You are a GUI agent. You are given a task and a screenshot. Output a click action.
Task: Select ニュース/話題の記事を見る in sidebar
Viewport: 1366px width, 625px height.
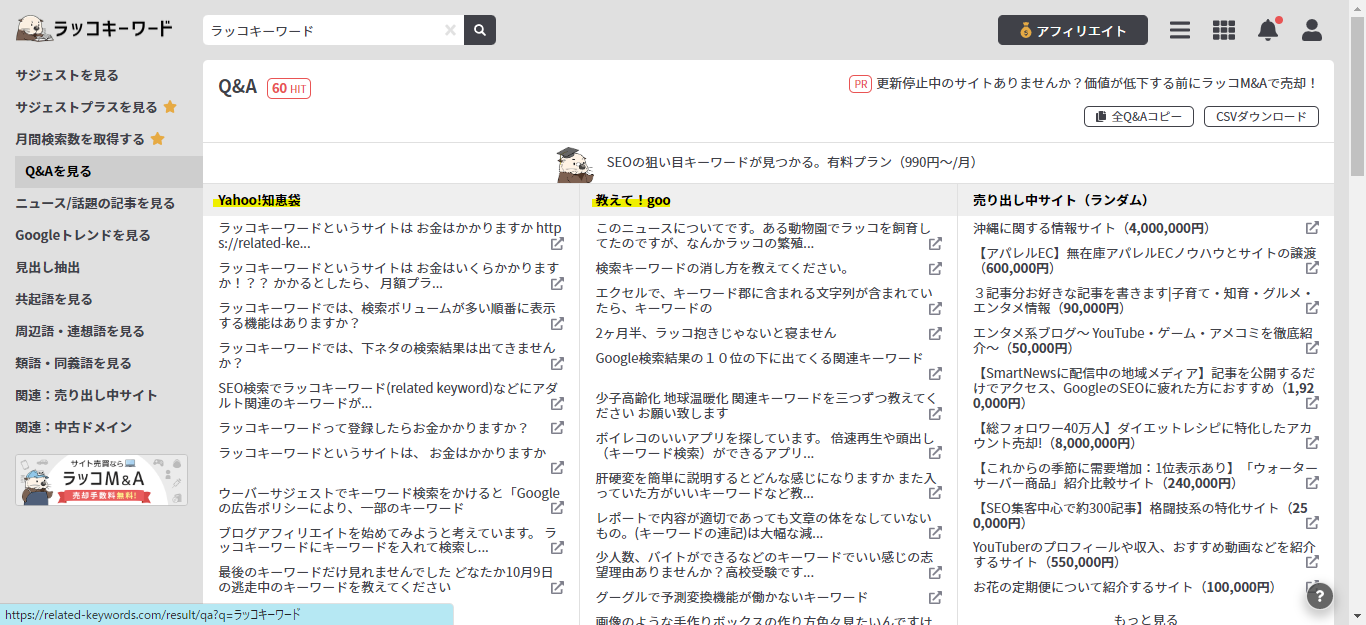click(x=95, y=203)
